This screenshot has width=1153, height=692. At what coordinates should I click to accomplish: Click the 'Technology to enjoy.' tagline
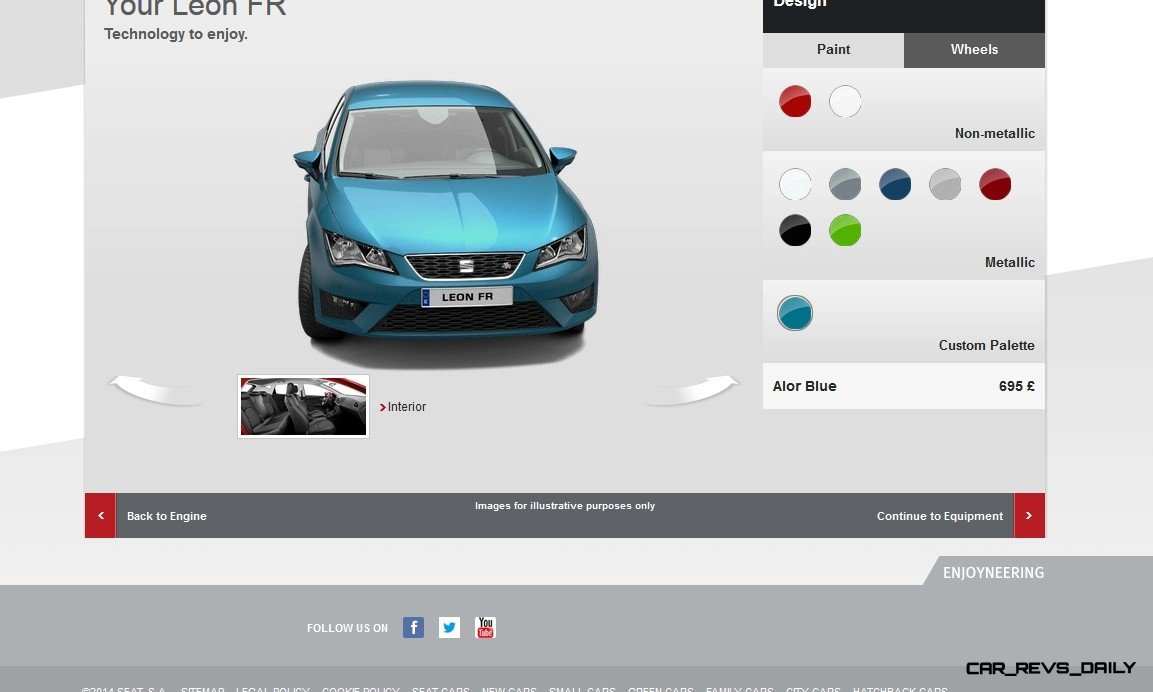pyautogui.click(x=176, y=34)
